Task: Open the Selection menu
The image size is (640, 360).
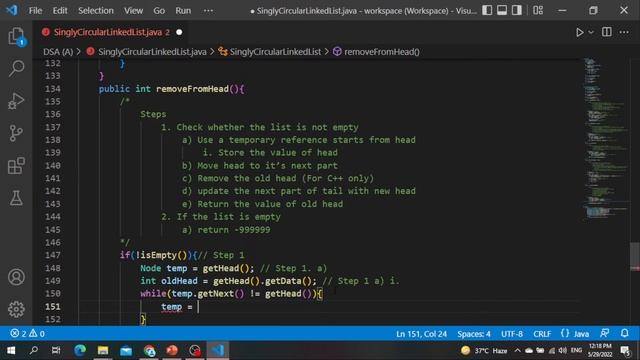Action: point(96,11)
